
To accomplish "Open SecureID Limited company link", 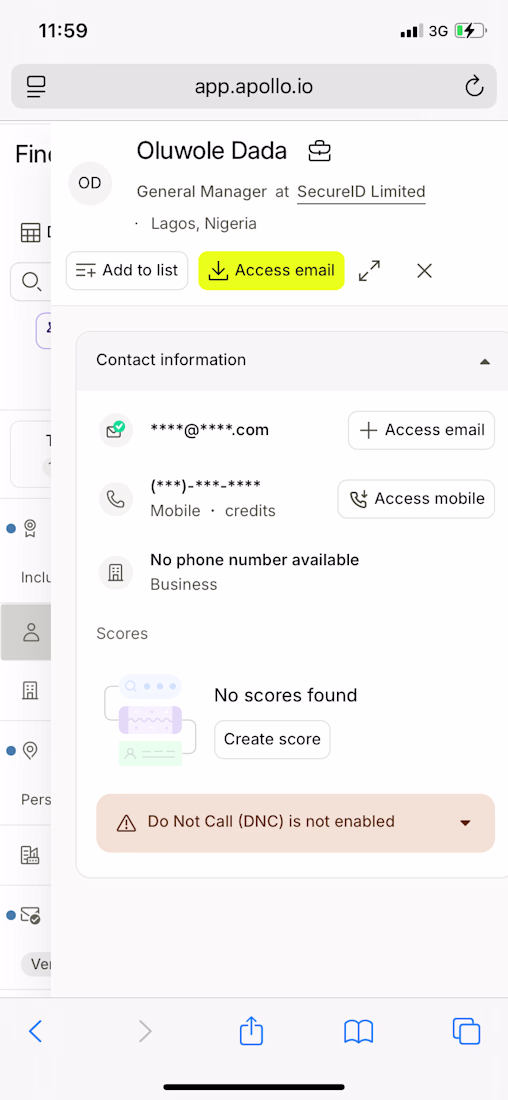I will (x=361, y=192).
